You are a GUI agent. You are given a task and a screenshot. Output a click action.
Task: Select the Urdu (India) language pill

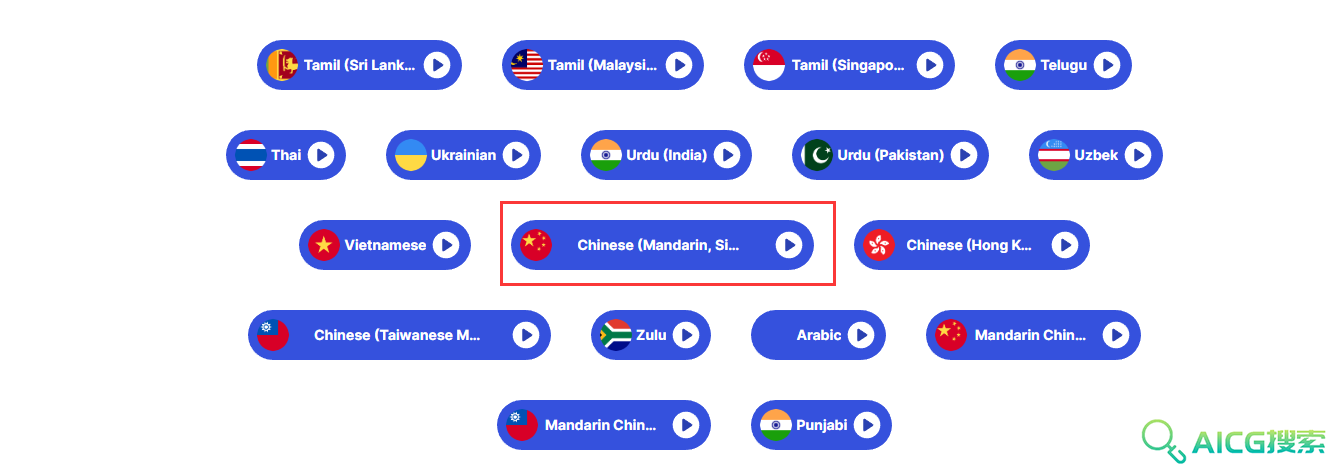[x=665, y=155]
